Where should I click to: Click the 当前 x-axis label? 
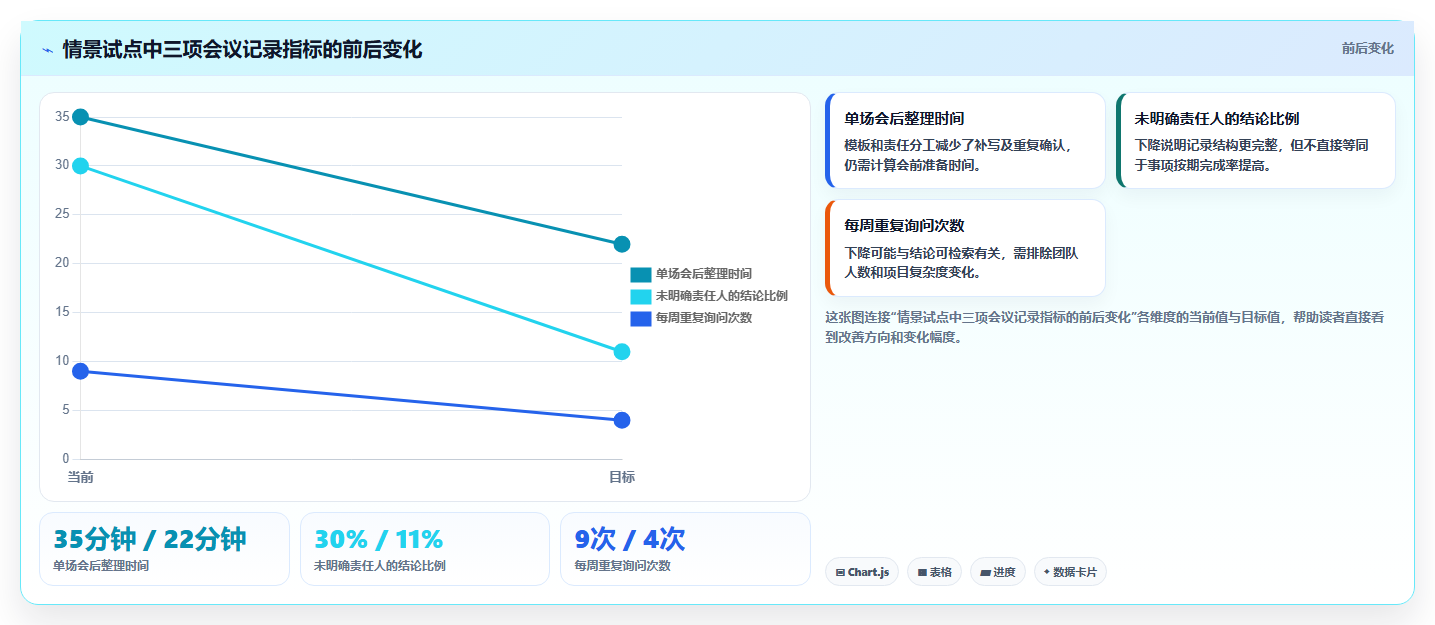(x=80, y=477)
